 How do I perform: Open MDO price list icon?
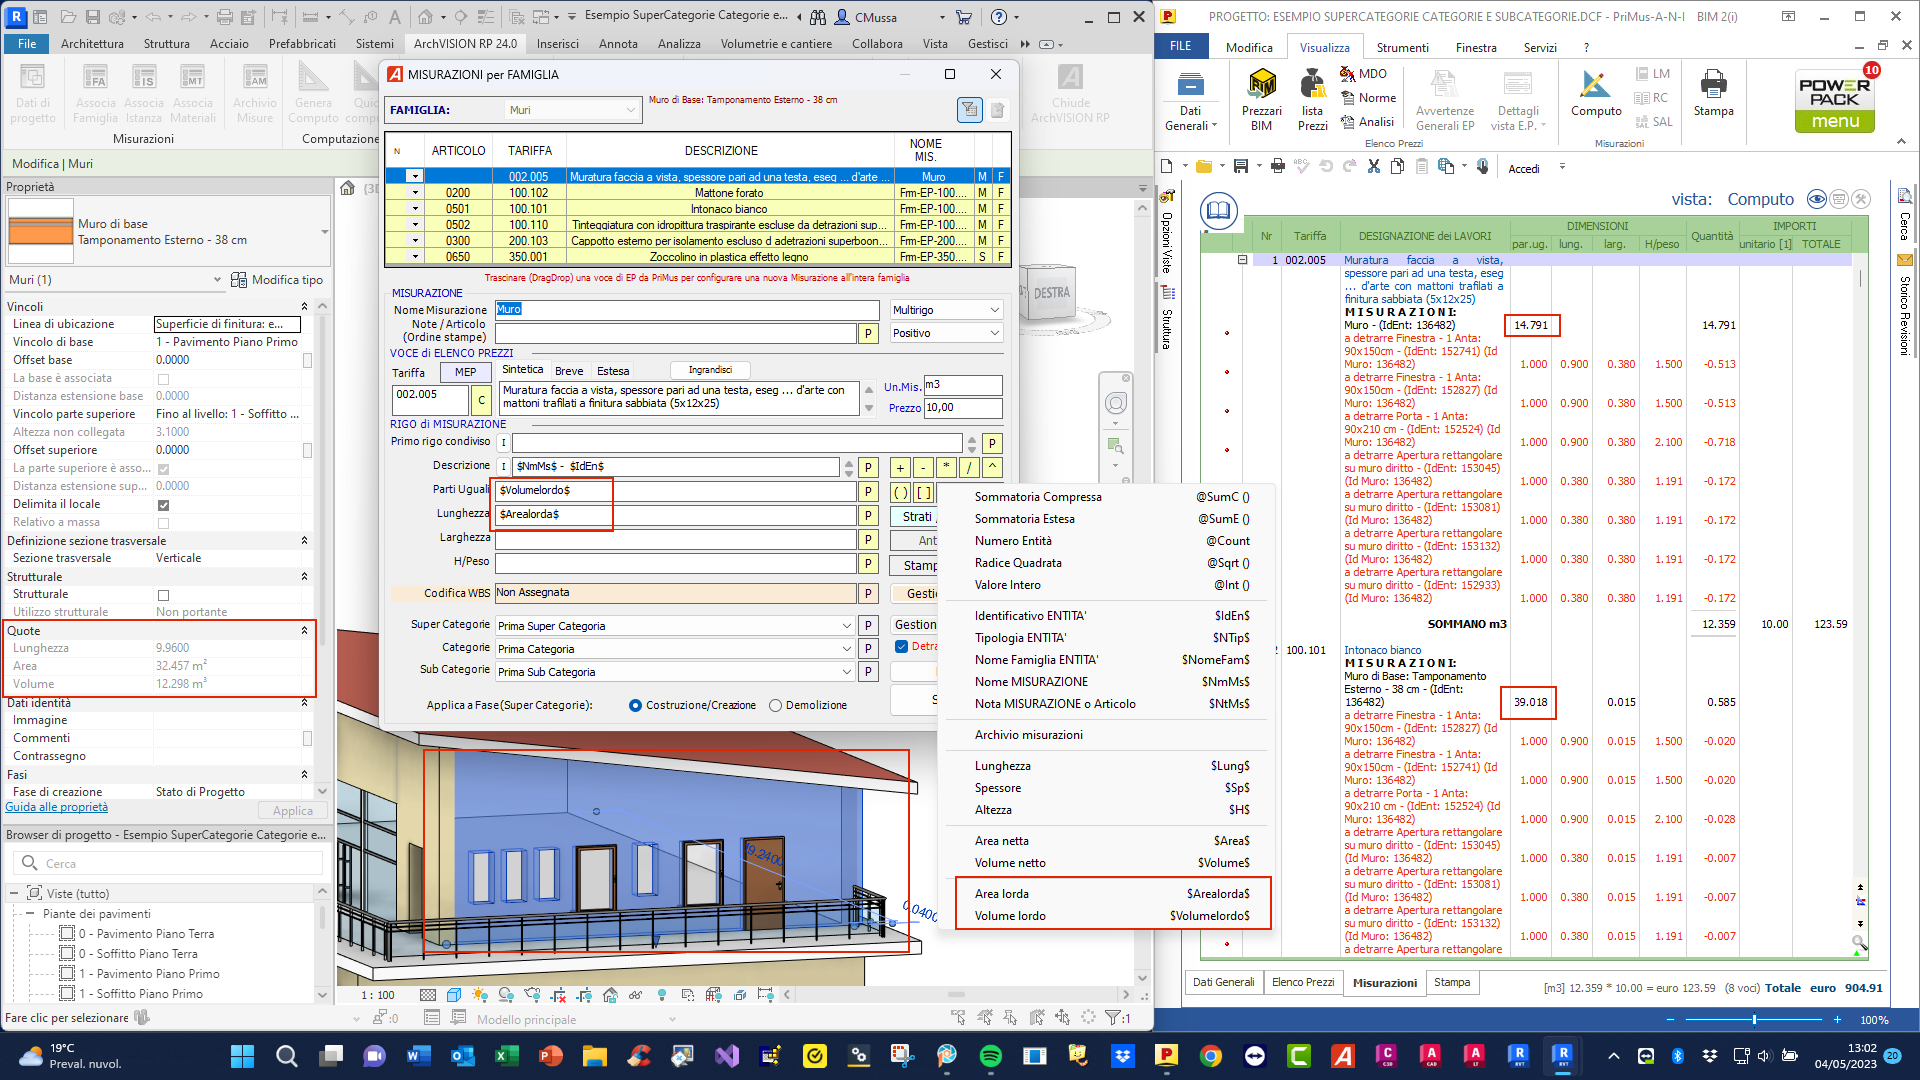click(x=1363, y=73)
